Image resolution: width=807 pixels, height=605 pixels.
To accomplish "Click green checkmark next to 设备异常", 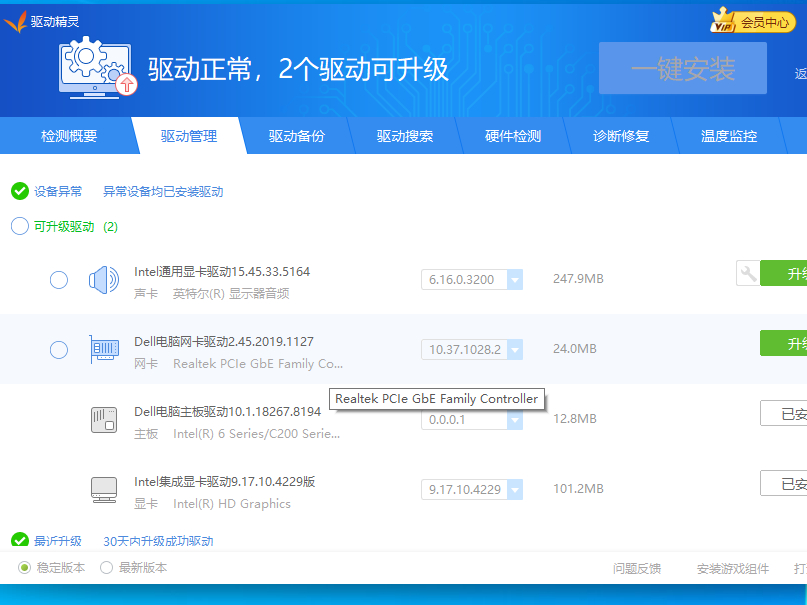I will pos(20,191).
